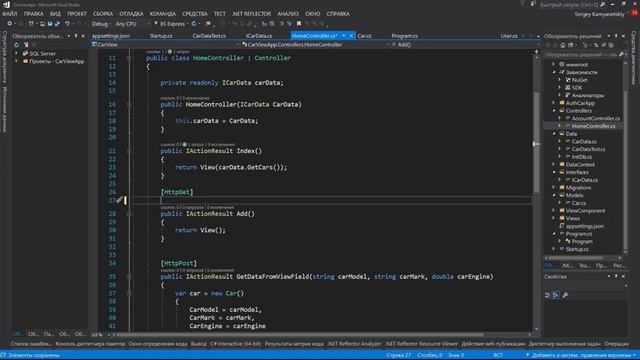Viewport: 640px width, 360px height.
Task: Click the Save file toolbar icon
Action: pyautogui.click(x=50, y=24)
